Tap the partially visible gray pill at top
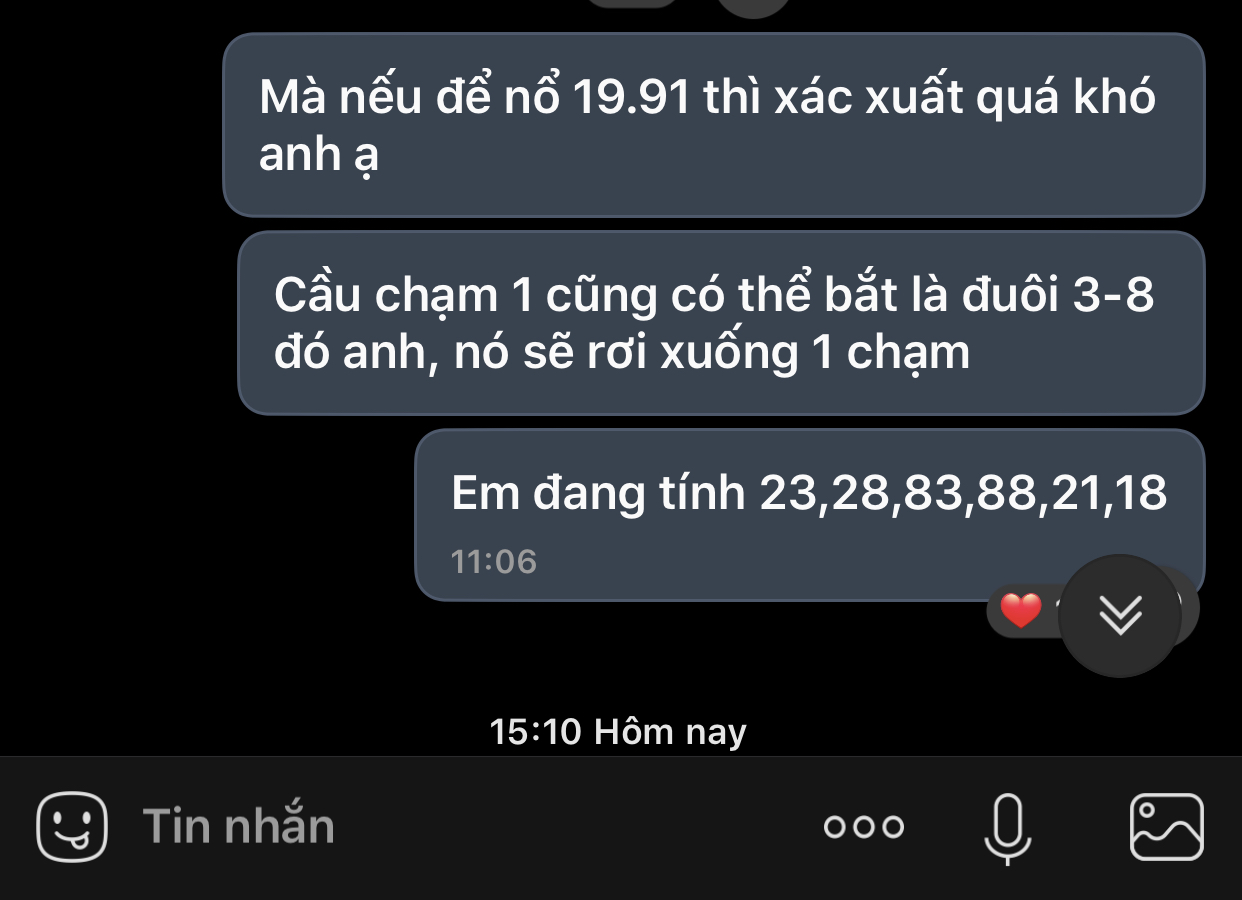Viewport: 1242px width, 900px height. [632, 4]
